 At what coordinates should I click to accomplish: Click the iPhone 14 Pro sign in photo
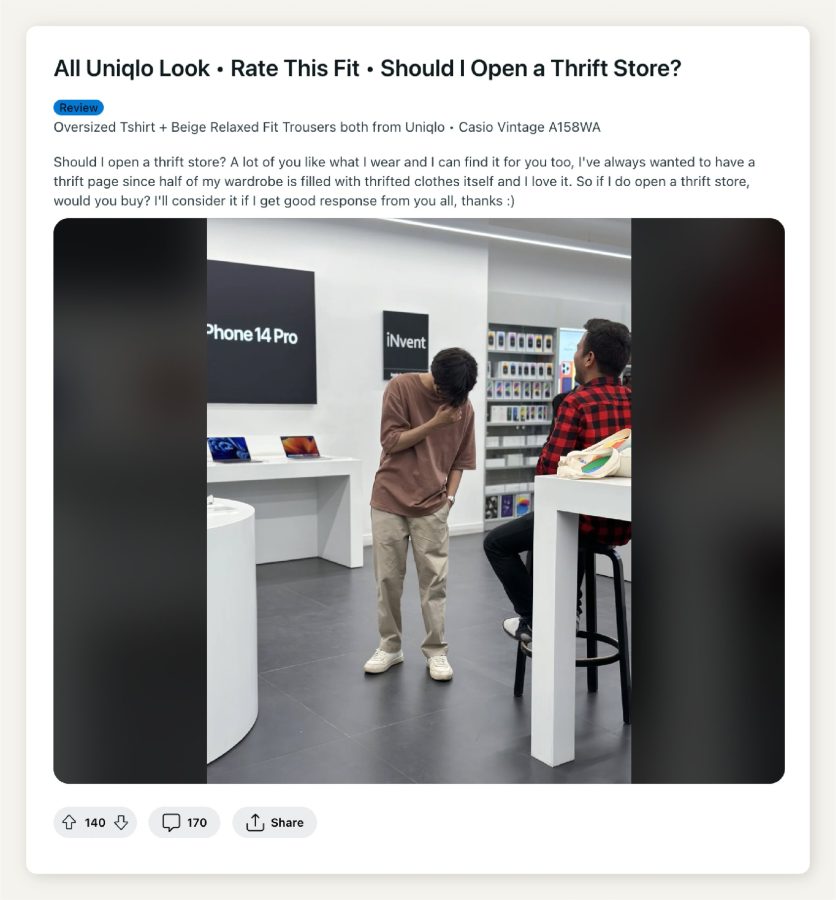pos(261,332)
